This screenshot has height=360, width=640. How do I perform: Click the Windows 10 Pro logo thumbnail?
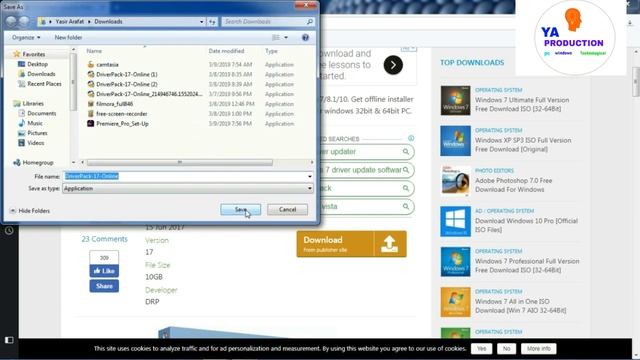click(x=455, y=221)
